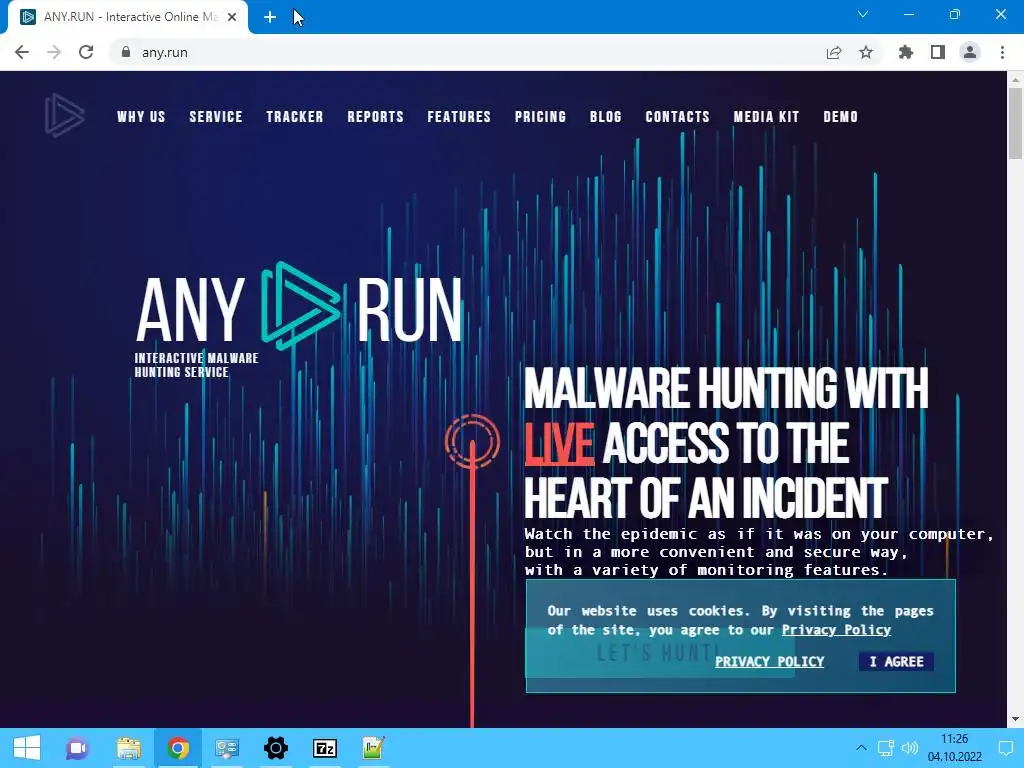Accept cookies with I AGREE button

coord(896,662)
